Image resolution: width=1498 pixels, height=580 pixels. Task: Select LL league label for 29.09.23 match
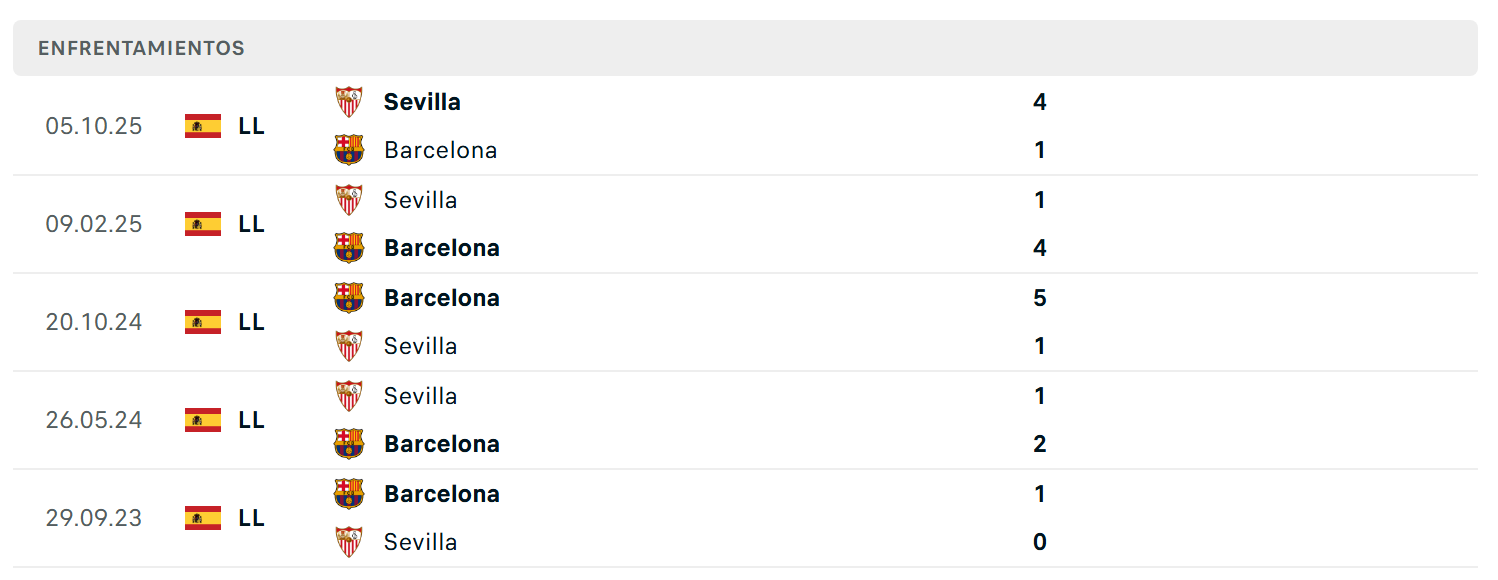[x=252, y=518]
